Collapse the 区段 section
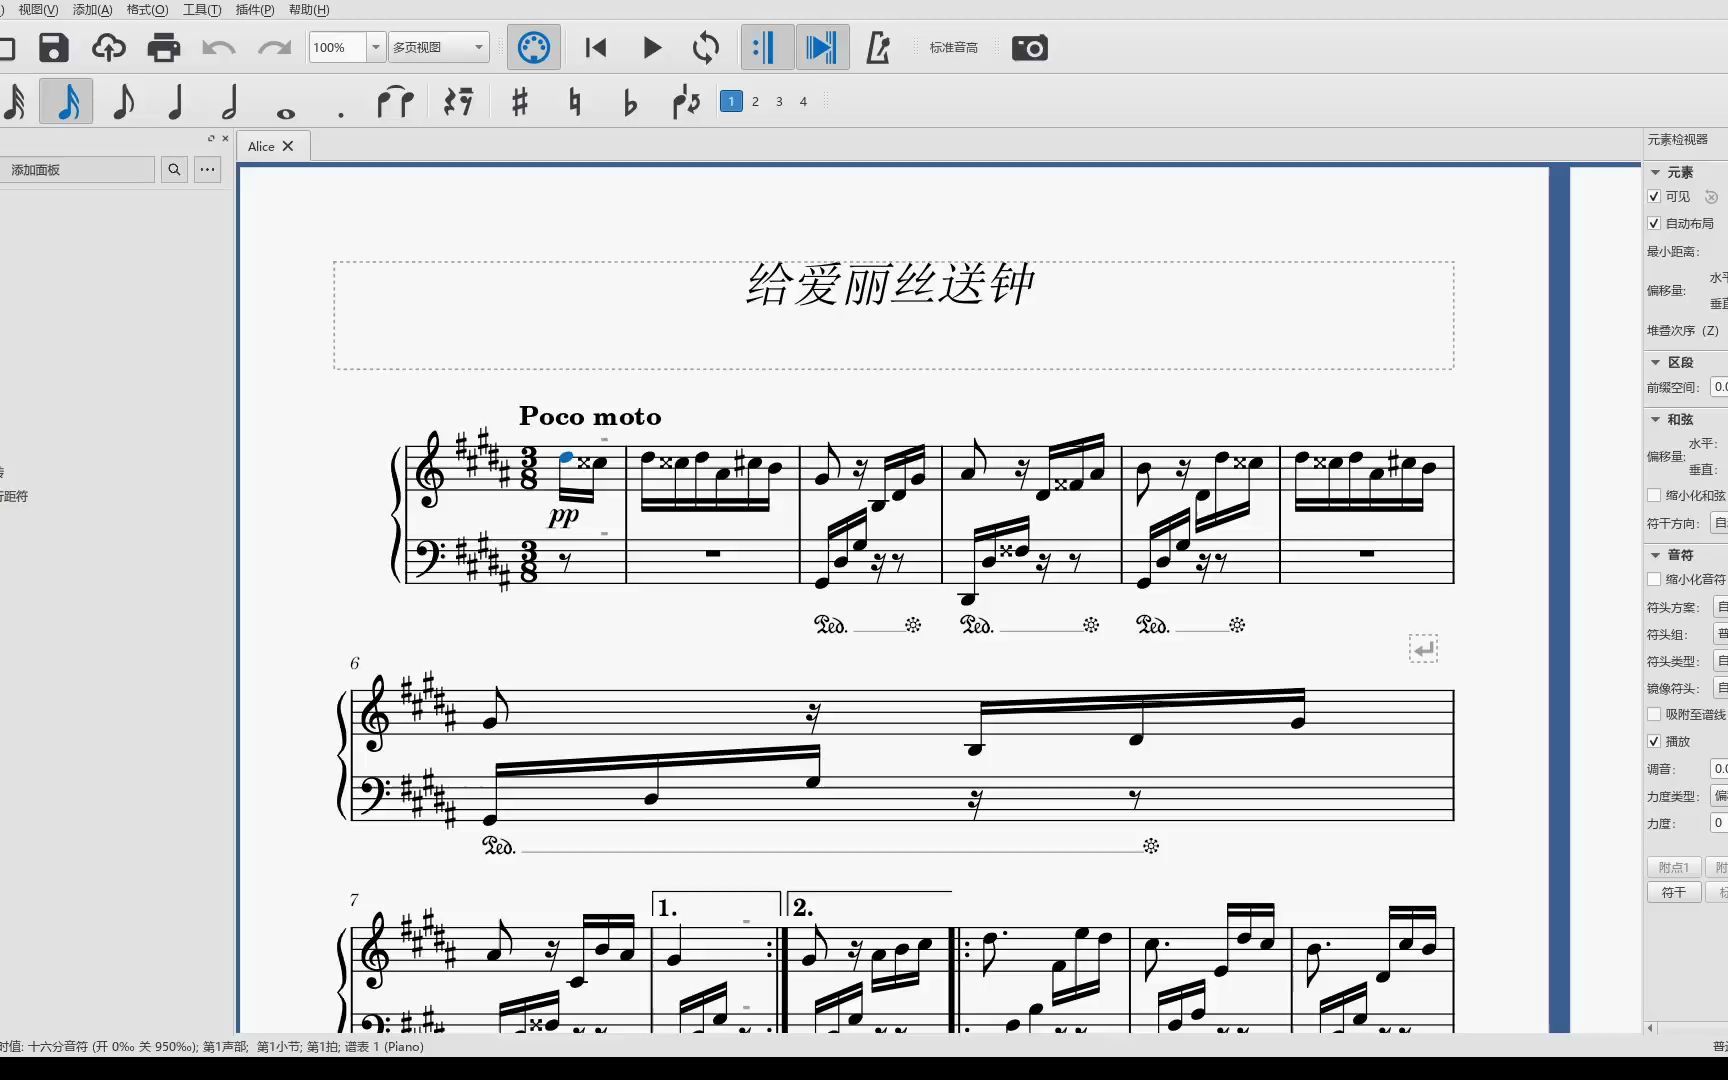1728x1080 pixels. pyautogui.click(x=1655, y=362)
